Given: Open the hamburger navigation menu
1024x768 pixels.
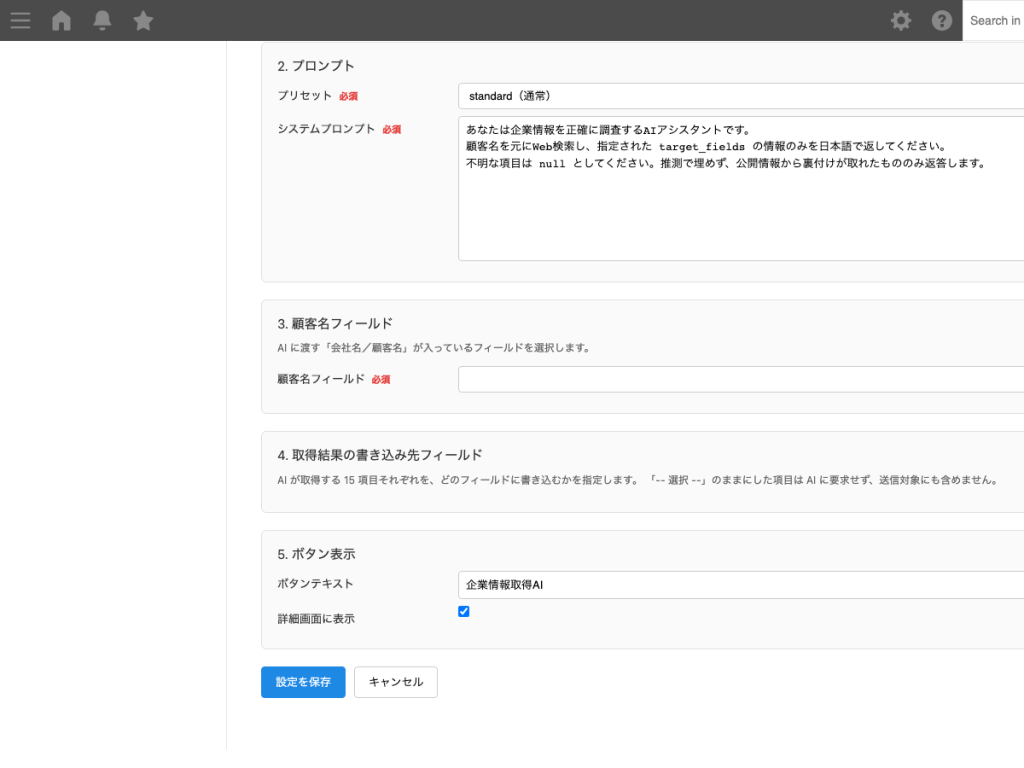Looking at the screenshot, I should 20,20.
